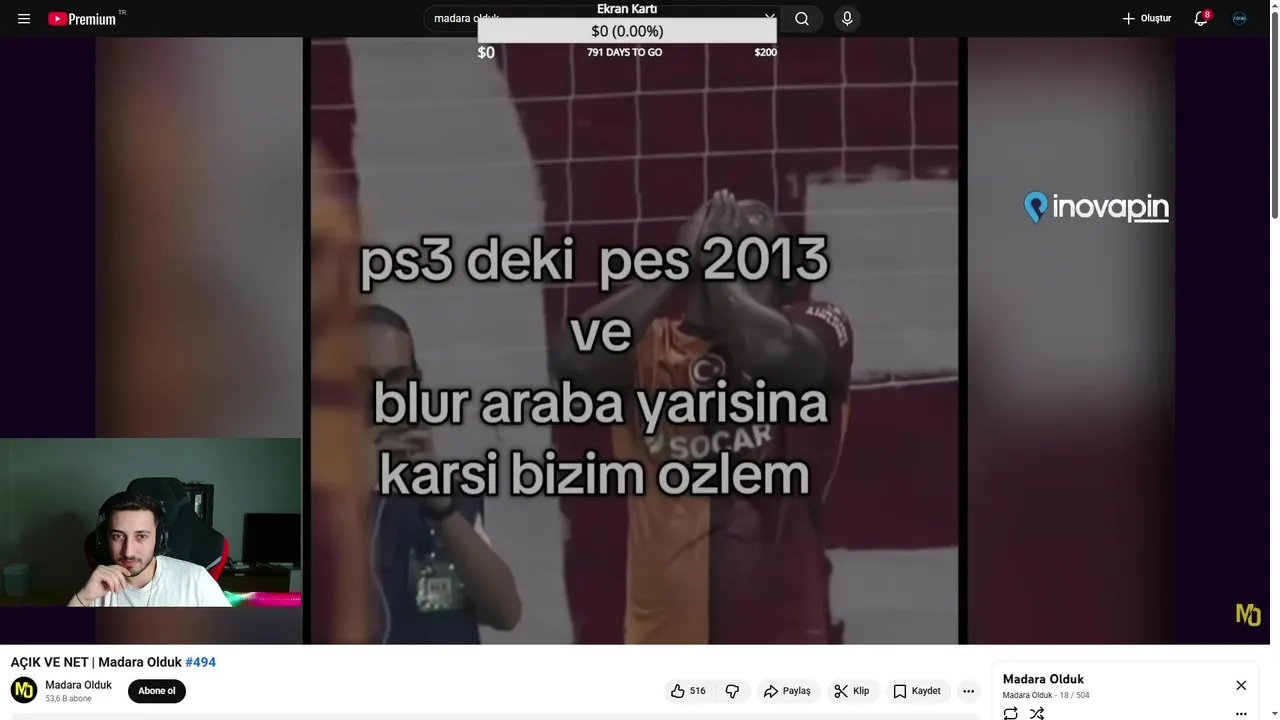This screenshot has width=1280, height=720.
Task: Open the hamburger guide menu
Action: click(x=24, y=19)
